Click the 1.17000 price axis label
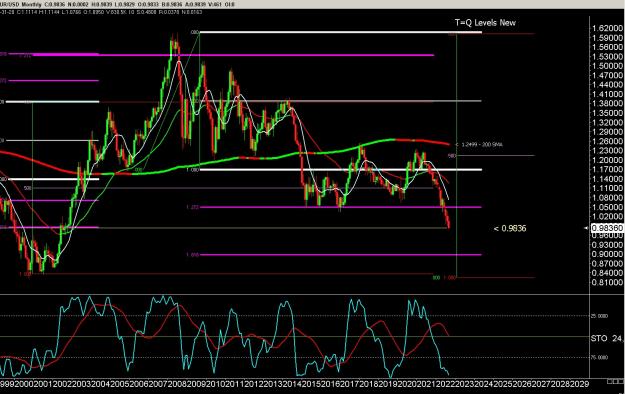The width and height of the screenshot is (625, 394). pyautogui.click(x=607, y=170)
